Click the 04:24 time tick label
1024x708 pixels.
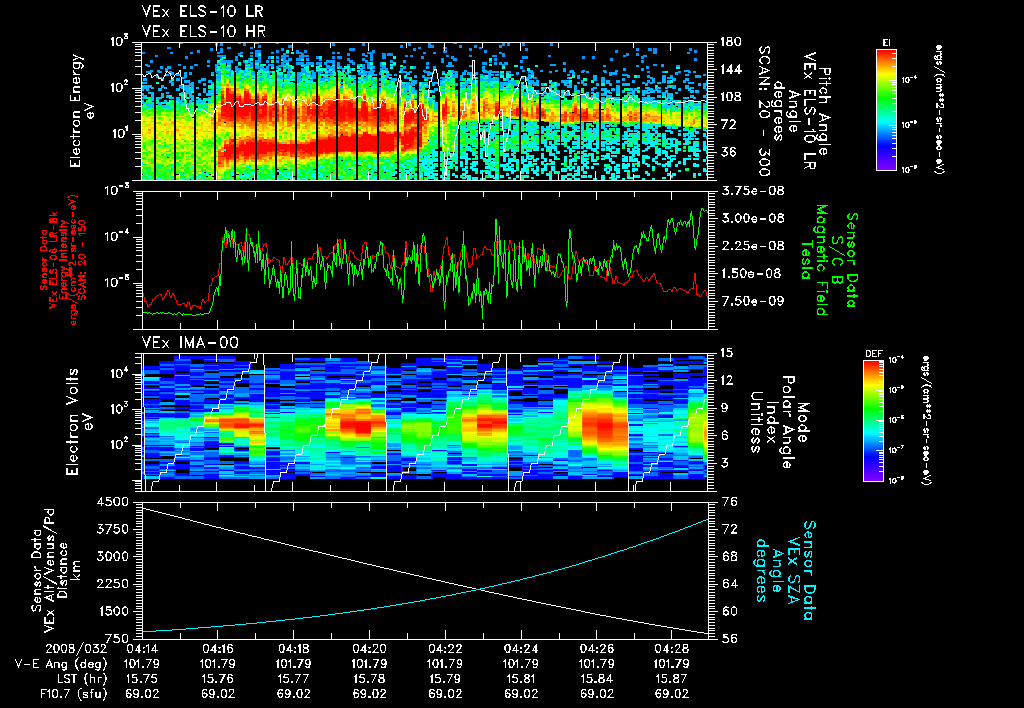pos(521,649)
